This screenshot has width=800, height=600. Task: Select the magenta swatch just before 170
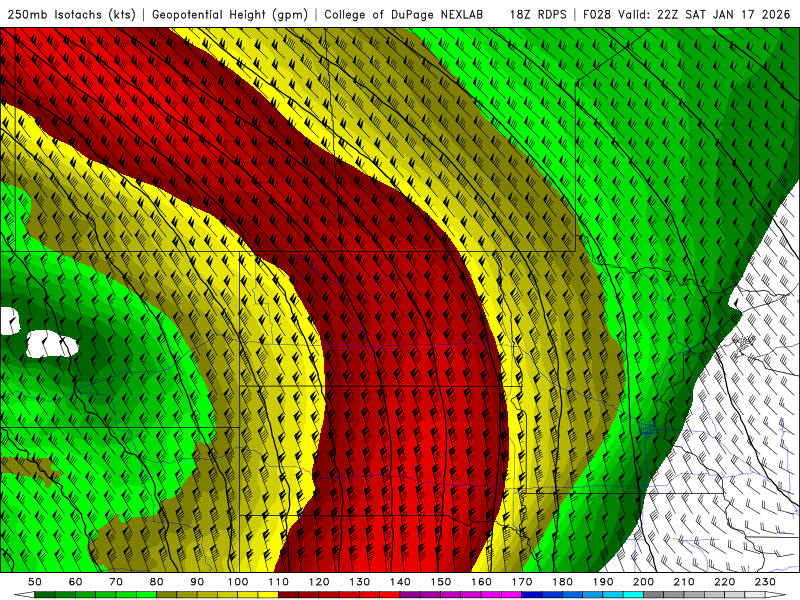pos(512,595)
